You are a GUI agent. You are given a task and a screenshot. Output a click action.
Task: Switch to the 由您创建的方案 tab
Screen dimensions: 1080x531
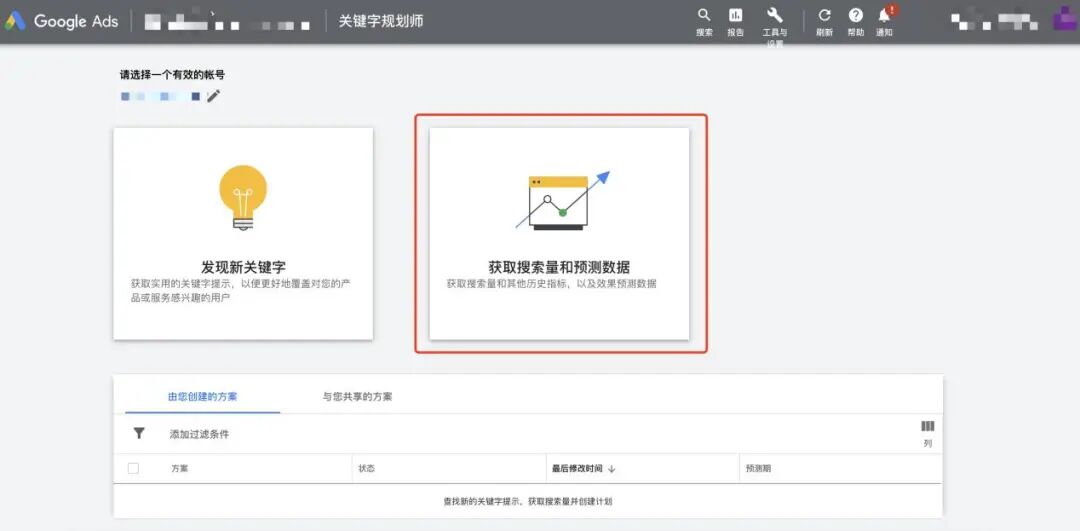(x=202, y=397)
